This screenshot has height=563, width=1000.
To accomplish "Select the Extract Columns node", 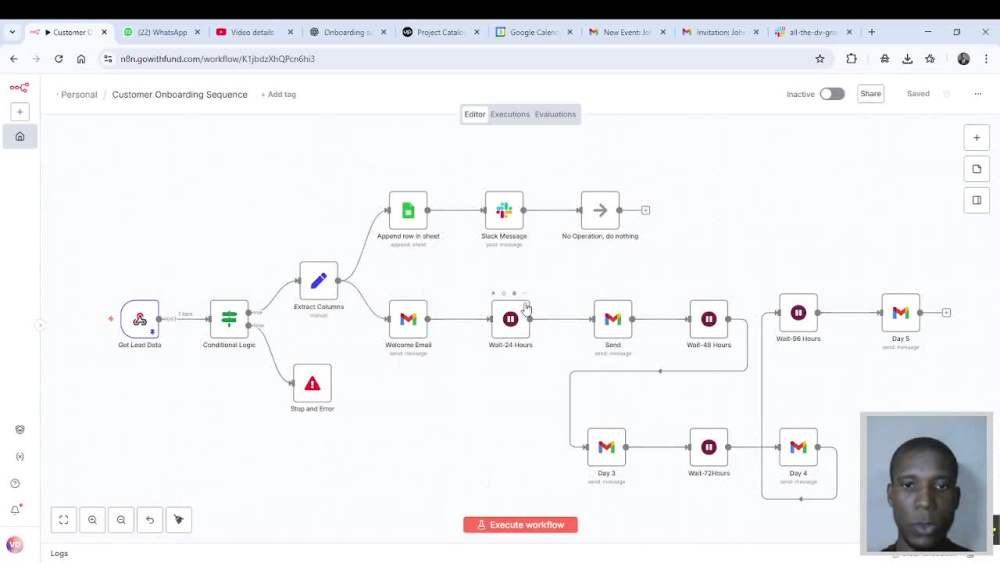I will [x=318, y=281].
